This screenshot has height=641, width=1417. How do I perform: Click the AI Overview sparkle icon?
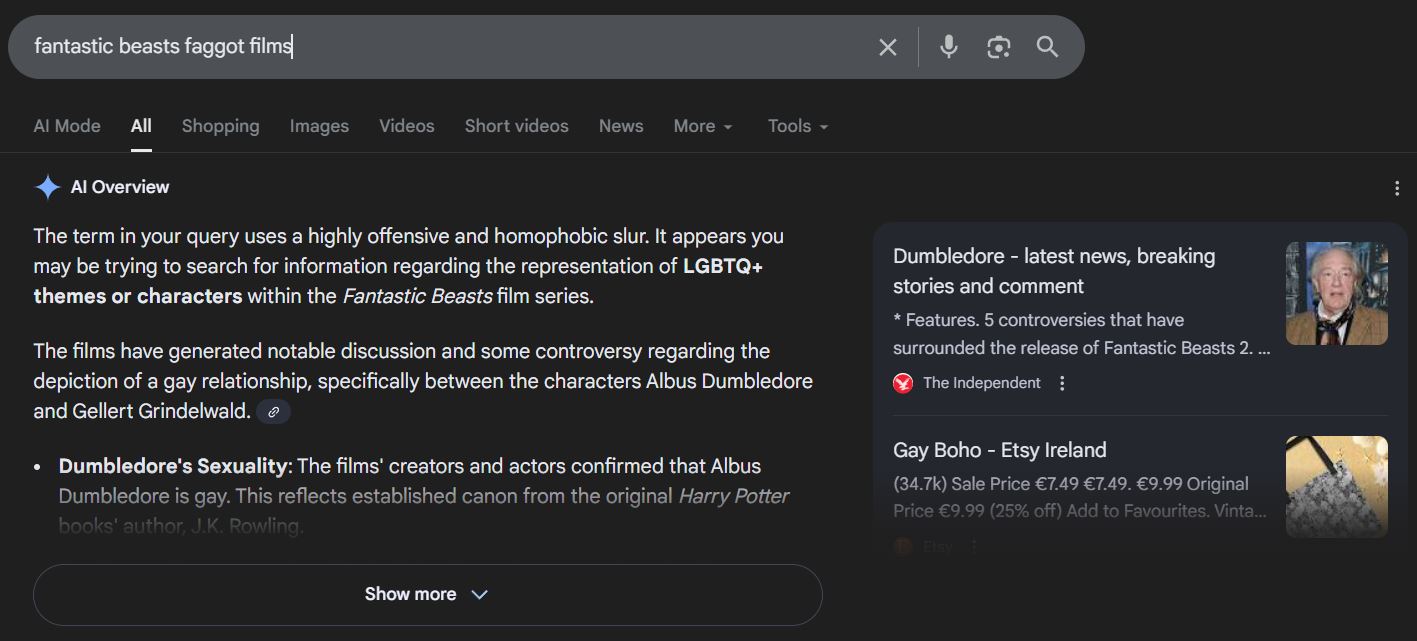point(48,187)
